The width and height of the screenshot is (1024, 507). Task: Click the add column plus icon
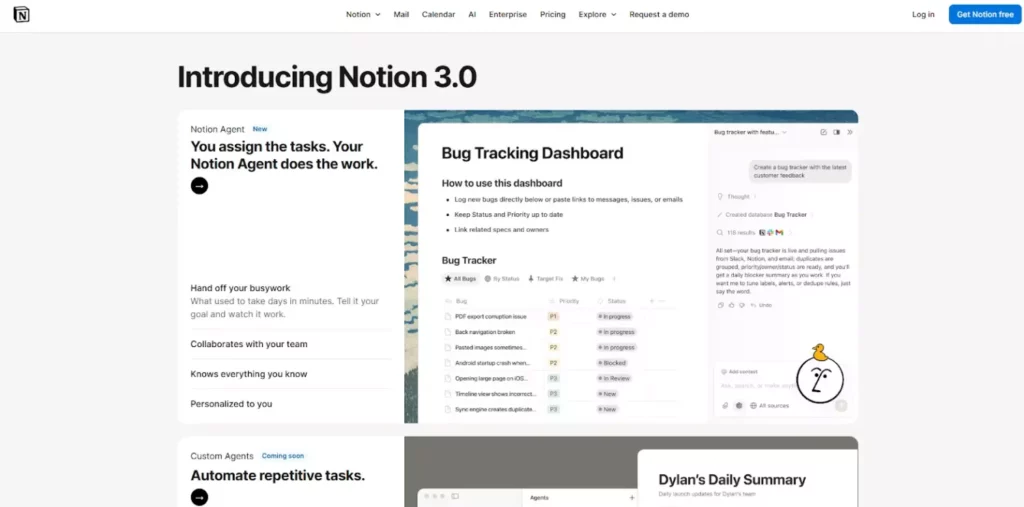pos(651,301)
